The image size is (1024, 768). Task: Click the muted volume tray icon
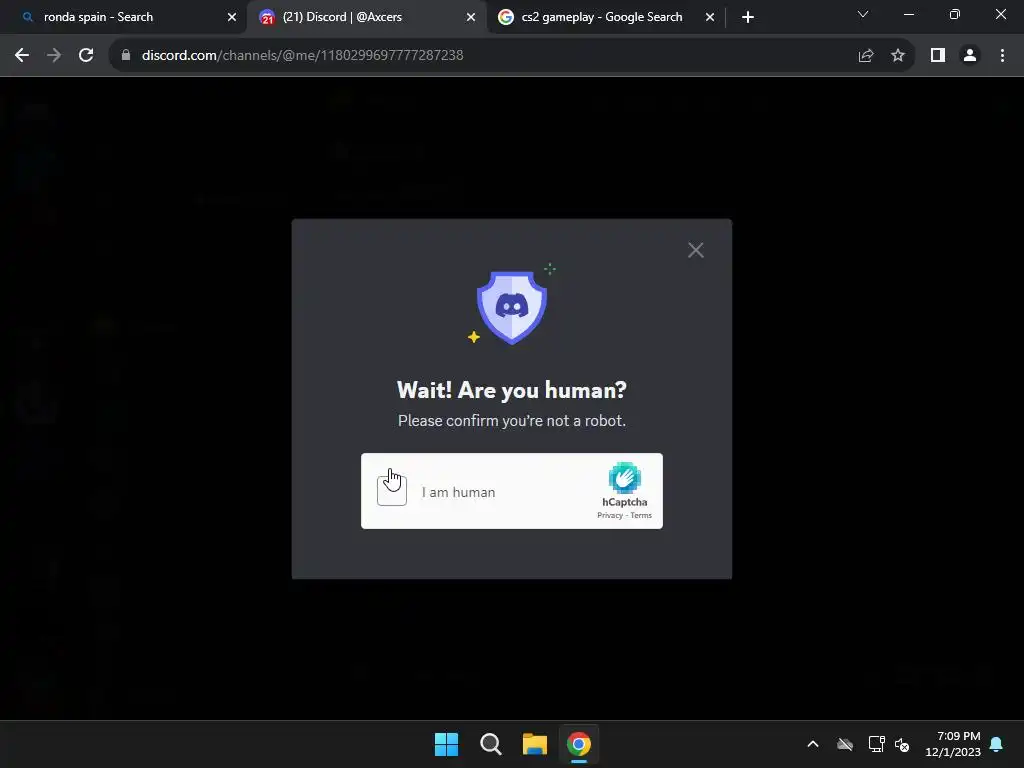tap(902, 744)
